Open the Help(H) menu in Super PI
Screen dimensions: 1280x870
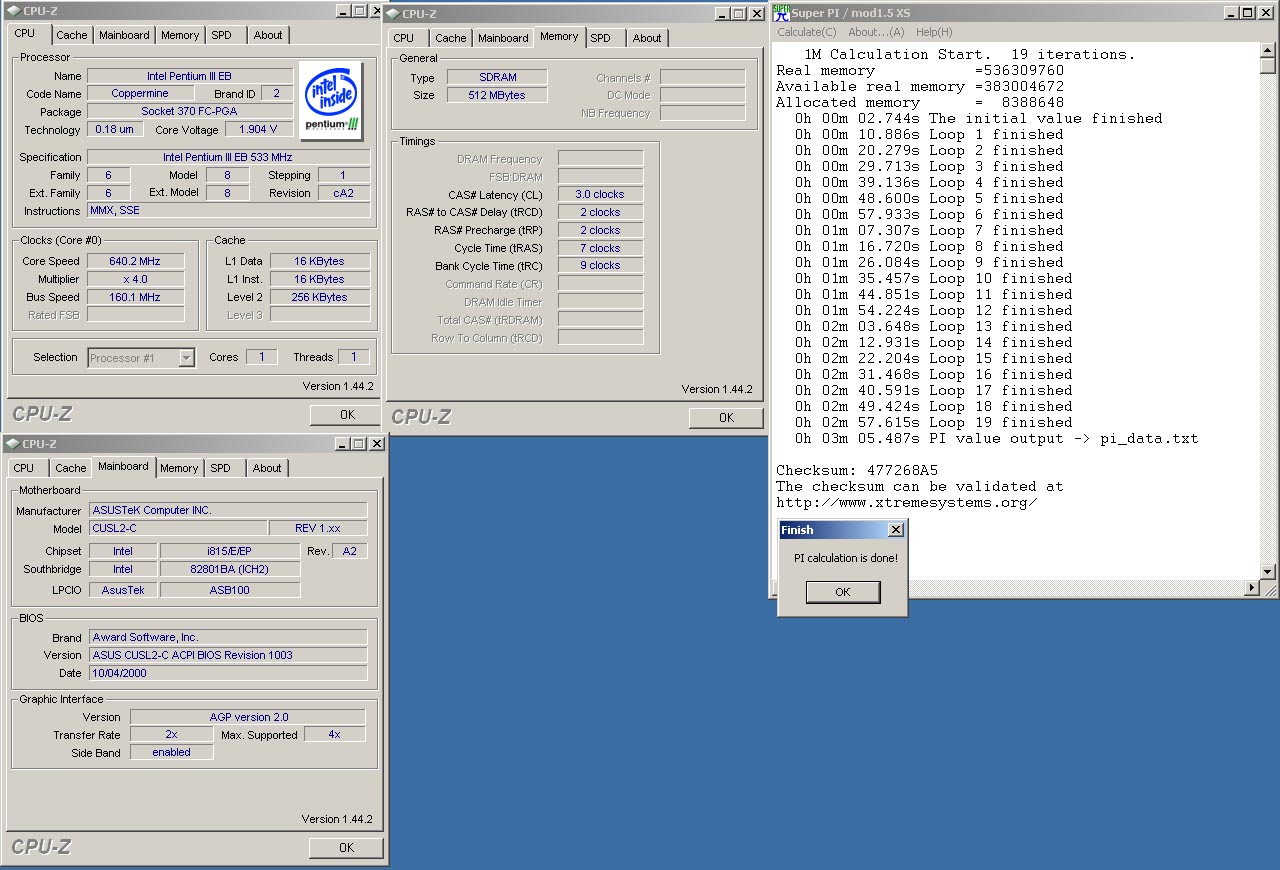click(x=934, y=32)
